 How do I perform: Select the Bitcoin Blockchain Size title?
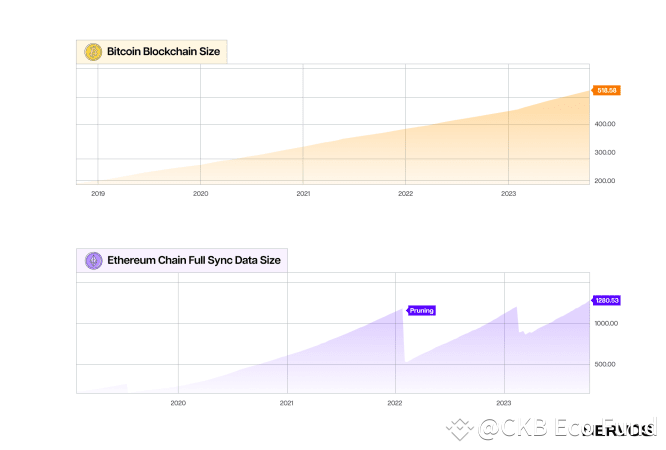click(163, 52)
